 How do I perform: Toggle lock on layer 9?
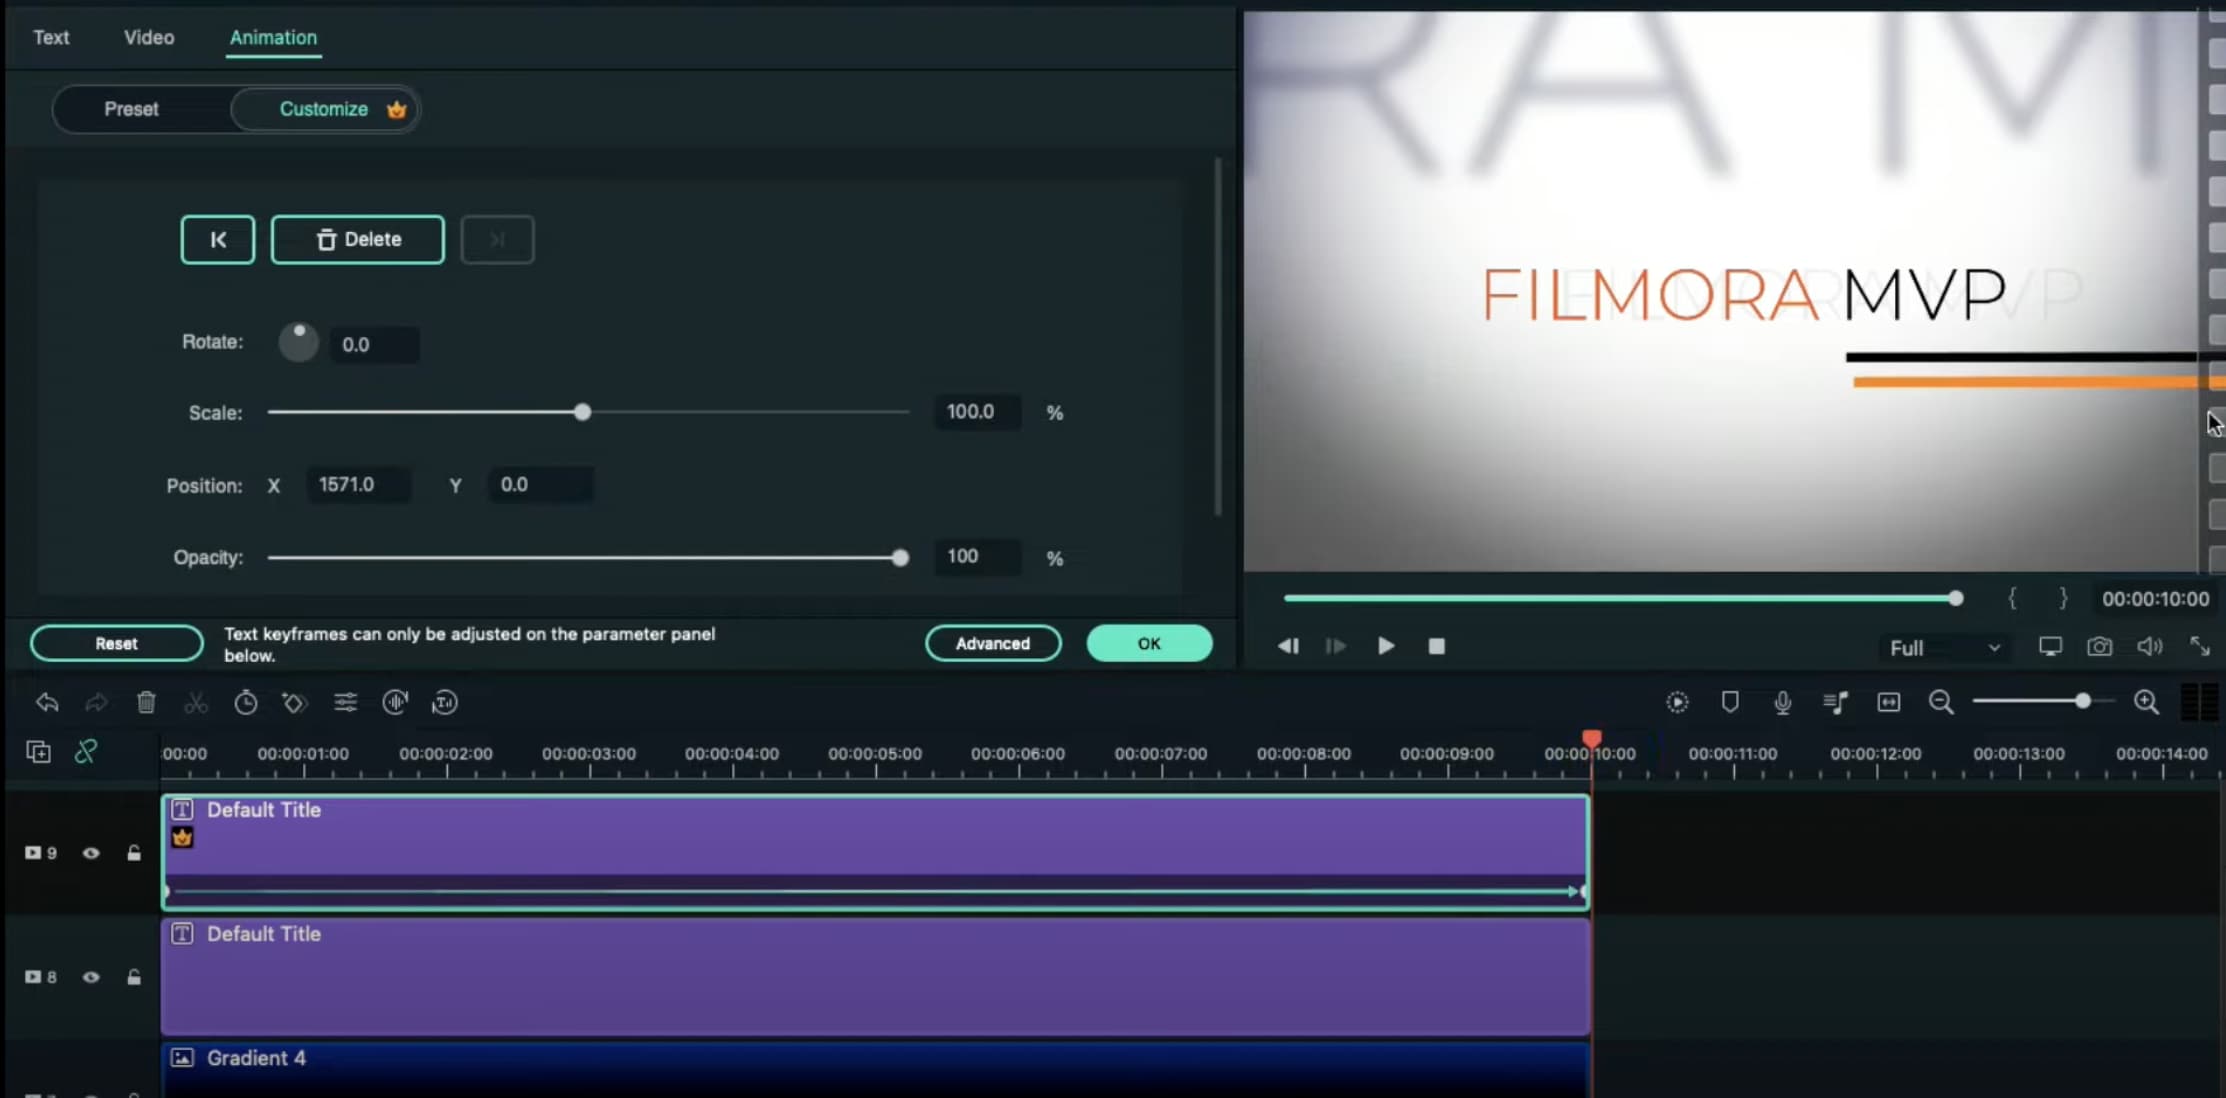pyautogui.click(x=133, y=852)
